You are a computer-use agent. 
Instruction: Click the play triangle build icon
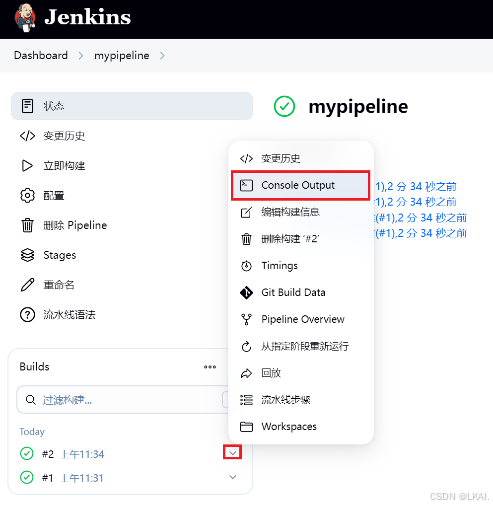[27, 166]
